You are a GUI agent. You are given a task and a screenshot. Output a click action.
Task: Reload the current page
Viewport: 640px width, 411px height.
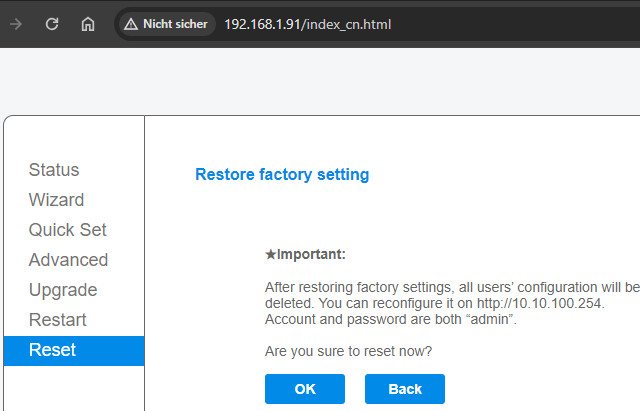click(52, 23)
